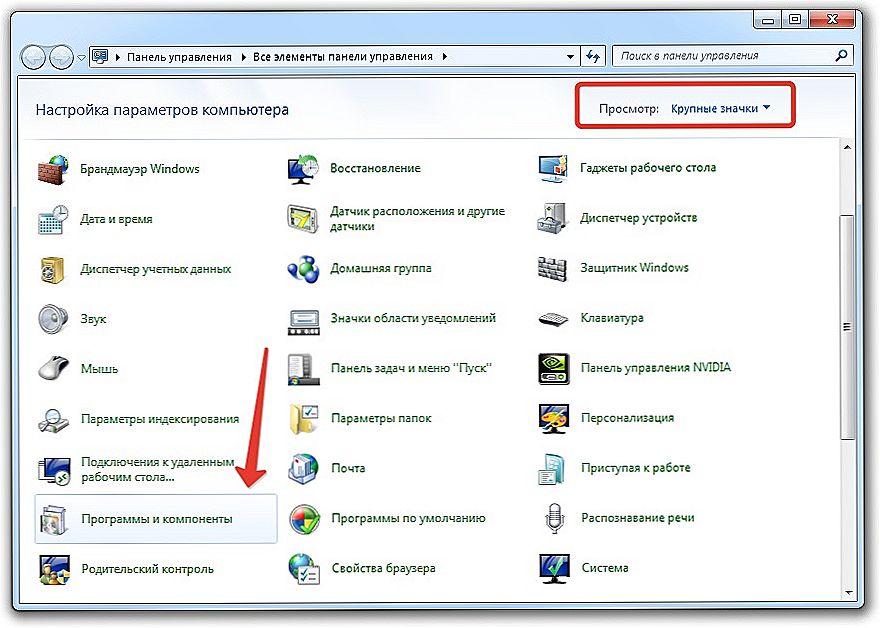The height and width of the screenshot is (628, 880).
Task: Open the Приступая к работе icon
Action: 553,468
